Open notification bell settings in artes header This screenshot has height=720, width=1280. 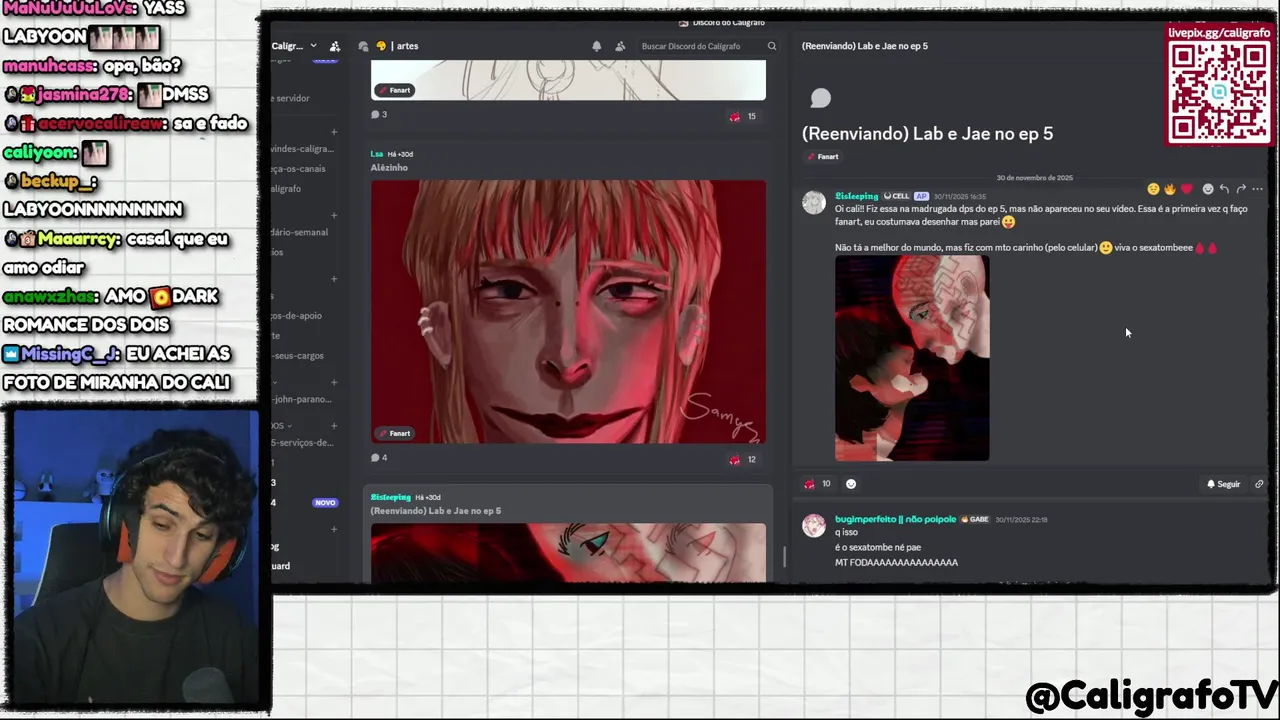pyautogui.click(x=597, y=46)
